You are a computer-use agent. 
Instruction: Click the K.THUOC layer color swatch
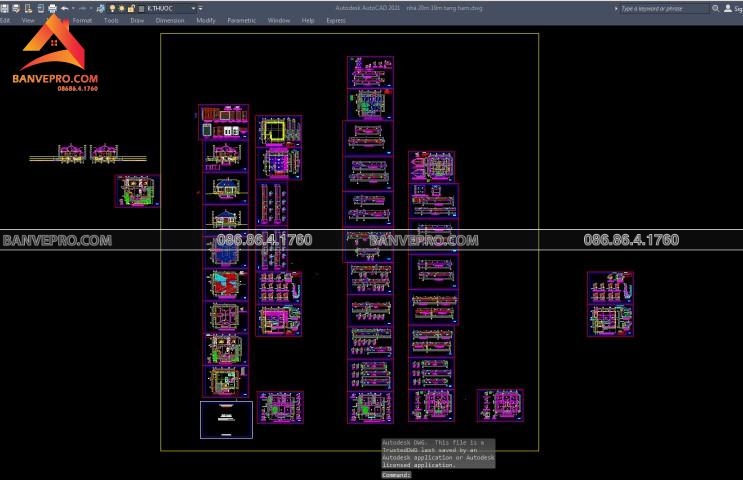pos(141,9)
